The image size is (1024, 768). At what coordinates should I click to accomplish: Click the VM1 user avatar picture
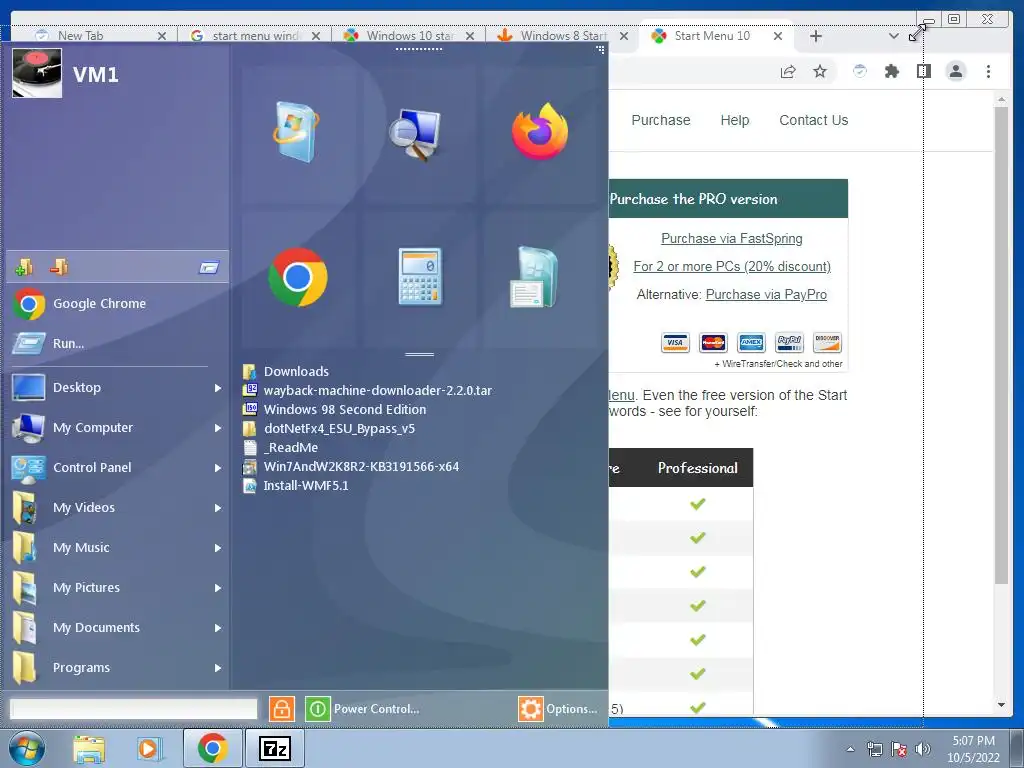click(x=37, y=74)
